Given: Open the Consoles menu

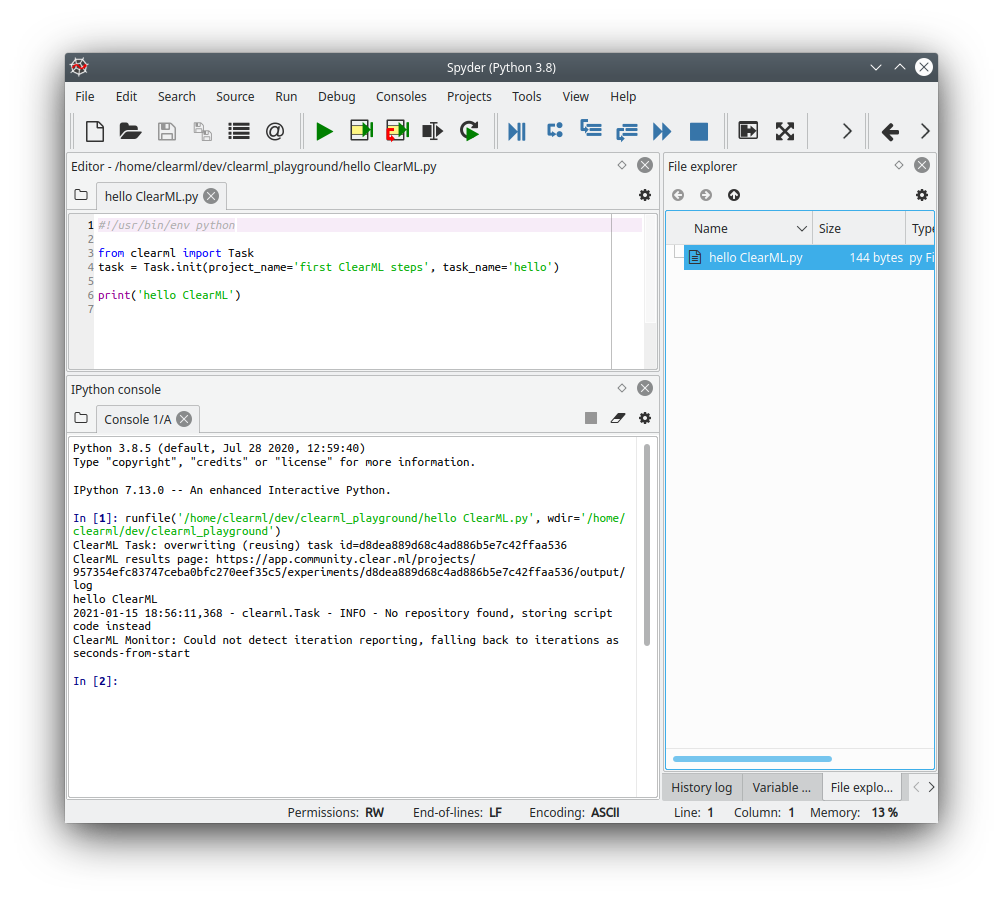Looking at the screenshot, I should 401,96.
